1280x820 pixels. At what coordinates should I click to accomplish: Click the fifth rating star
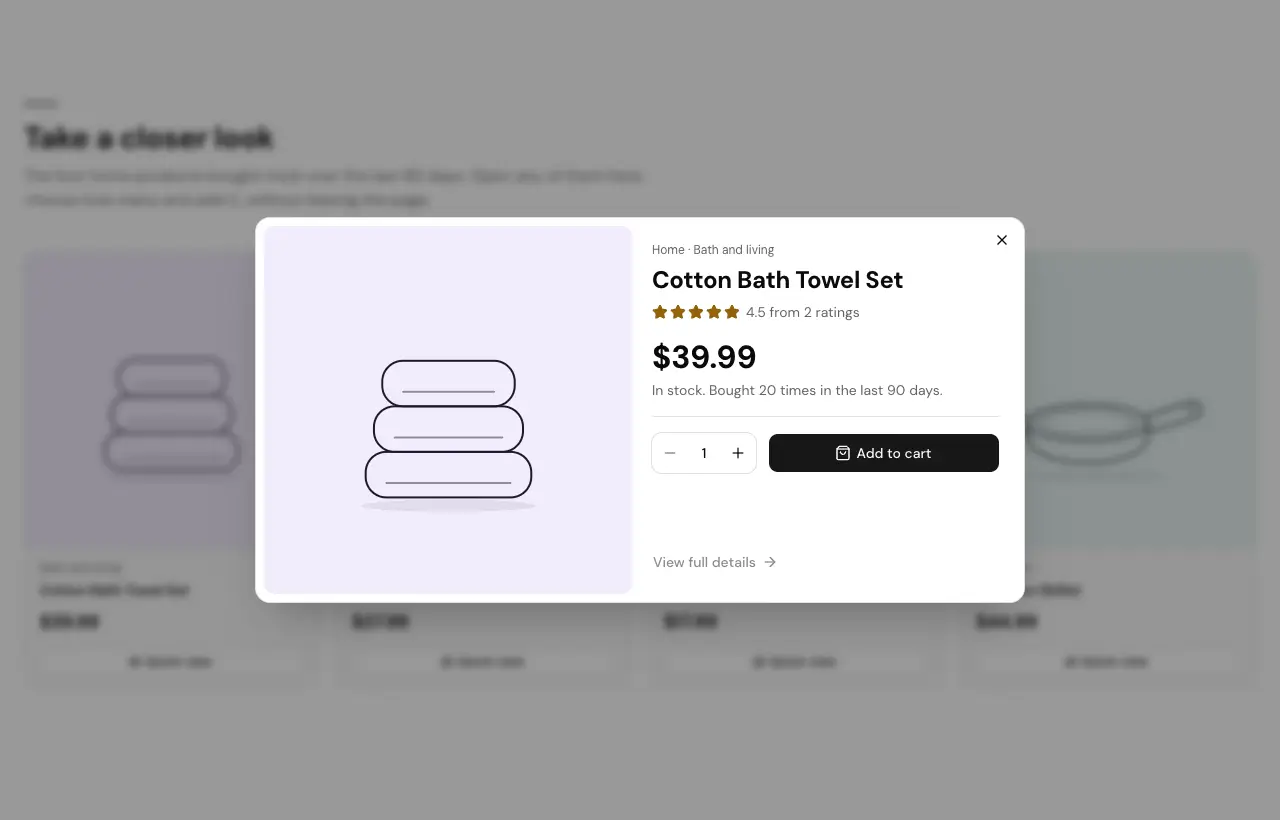pos(732,312)
